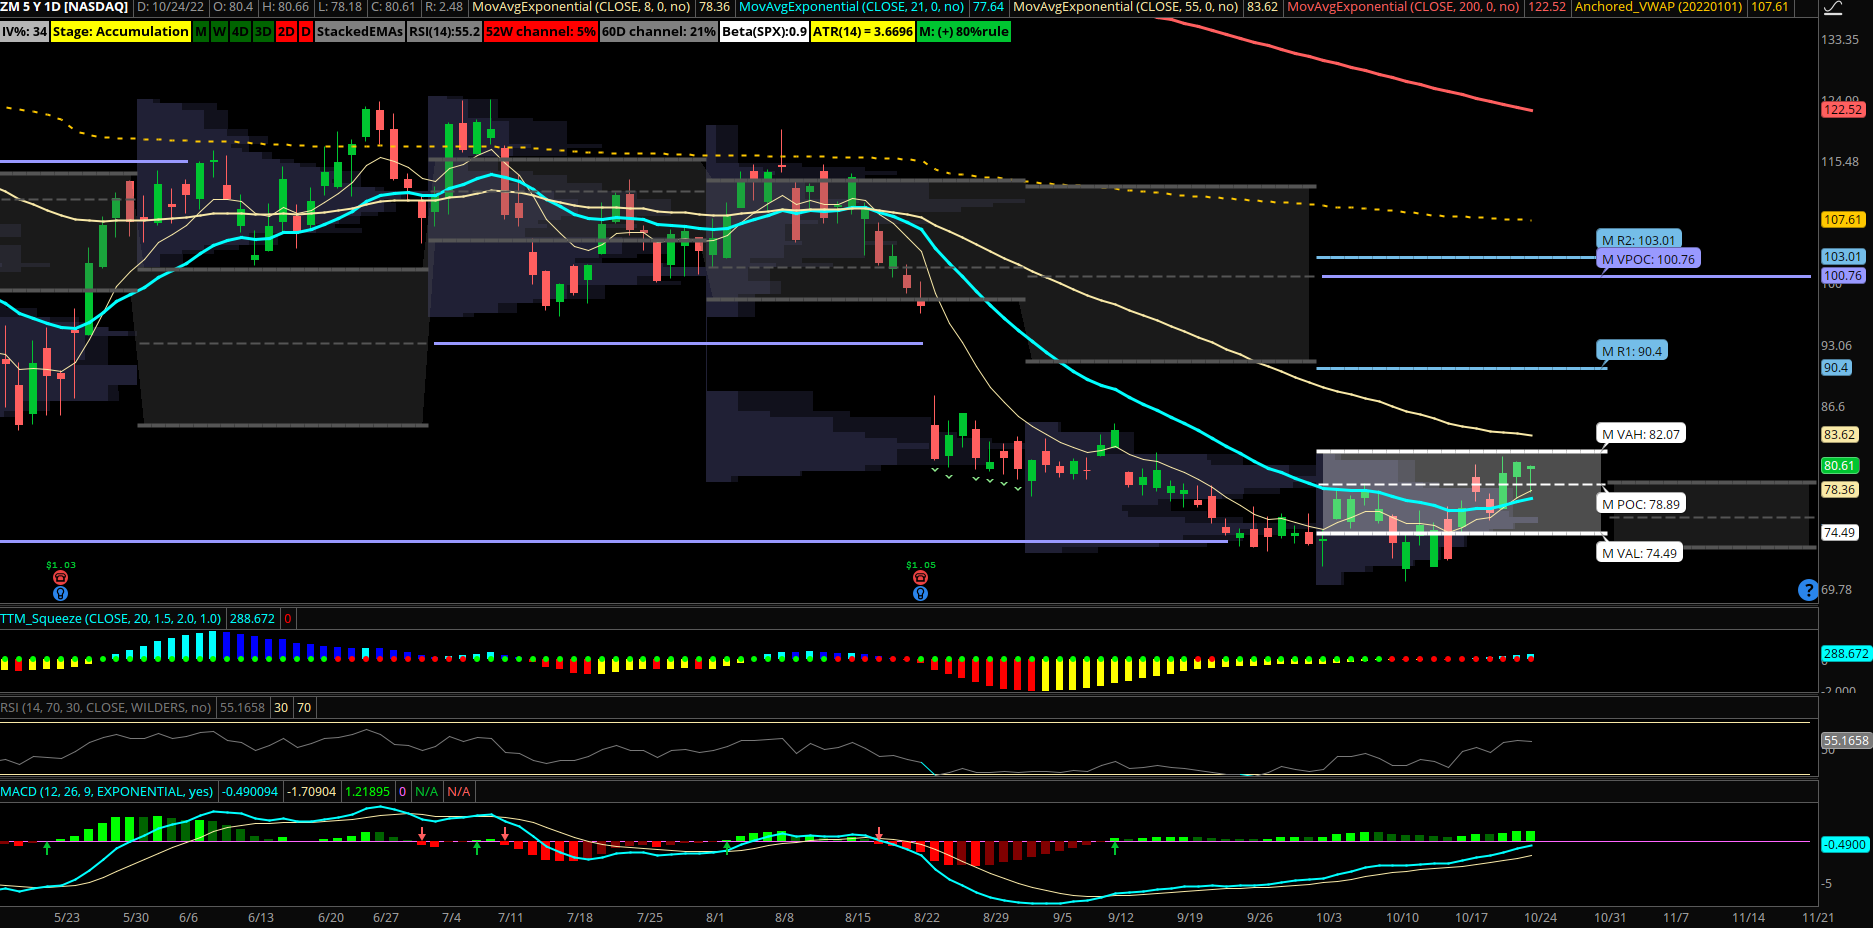Screen dimensions: 1873x928
Task: Click the ATR(14) = 3.6696 label
Action: click(862, 32)
